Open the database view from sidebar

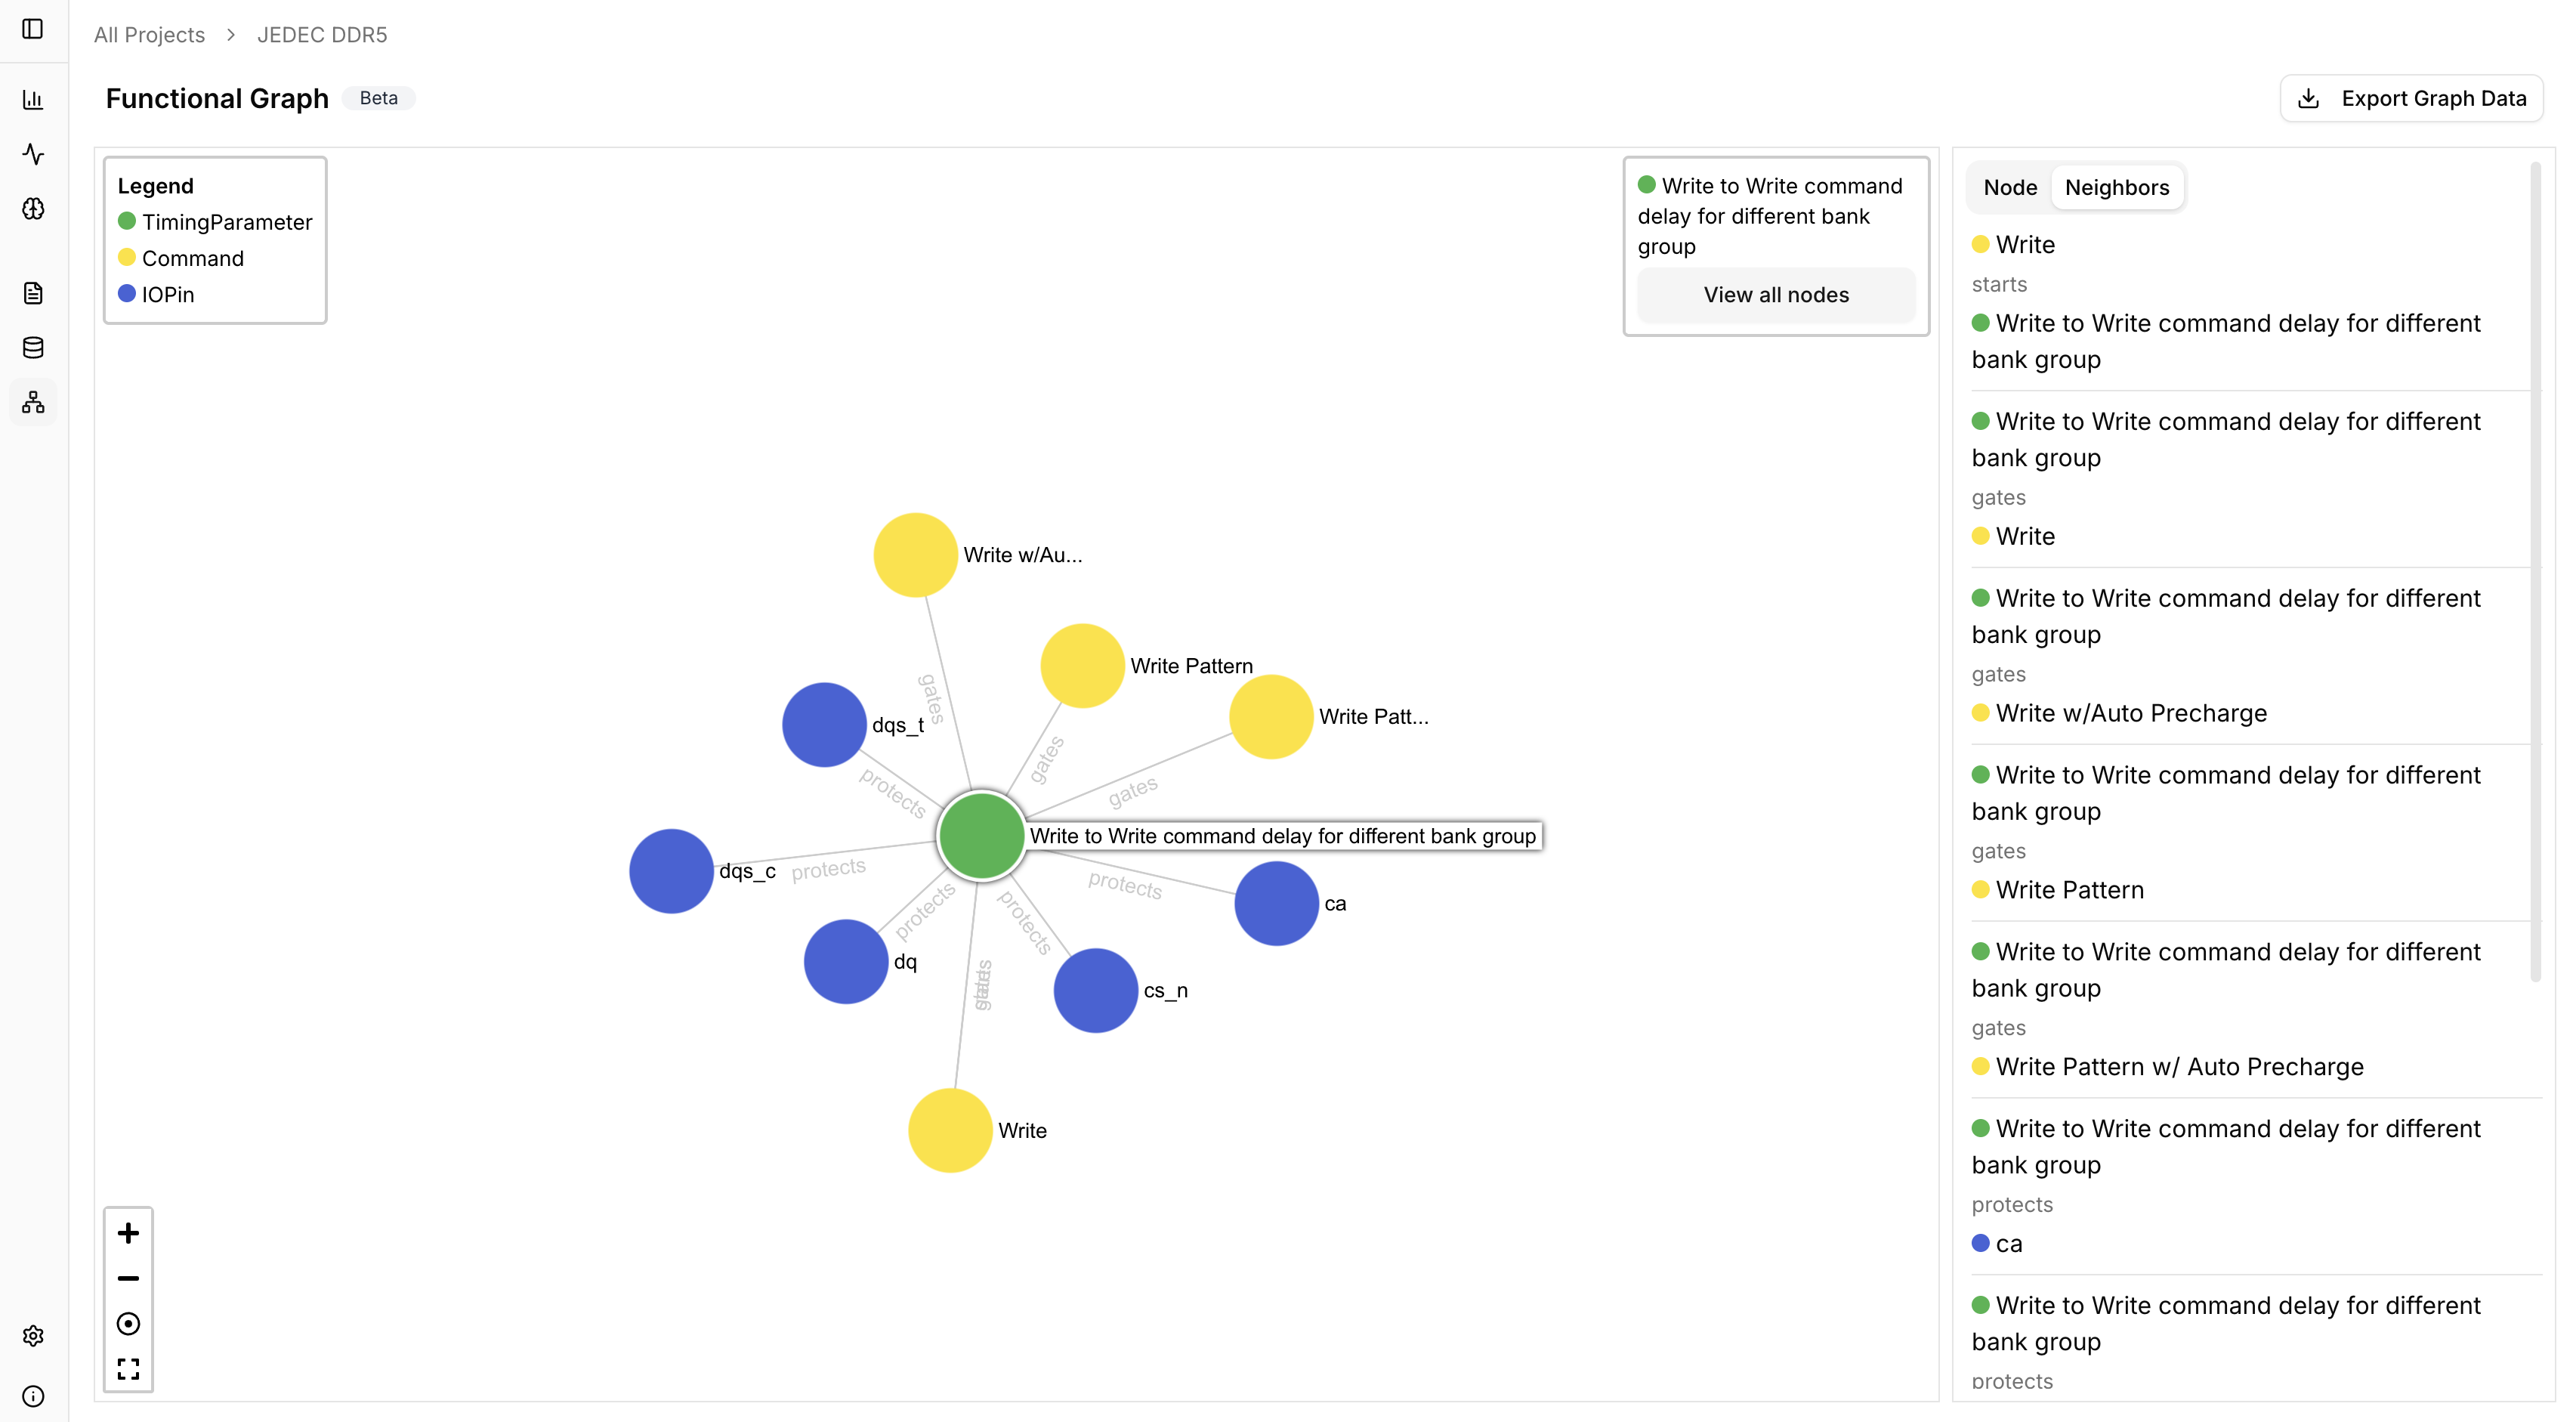(x=34, y=347)
